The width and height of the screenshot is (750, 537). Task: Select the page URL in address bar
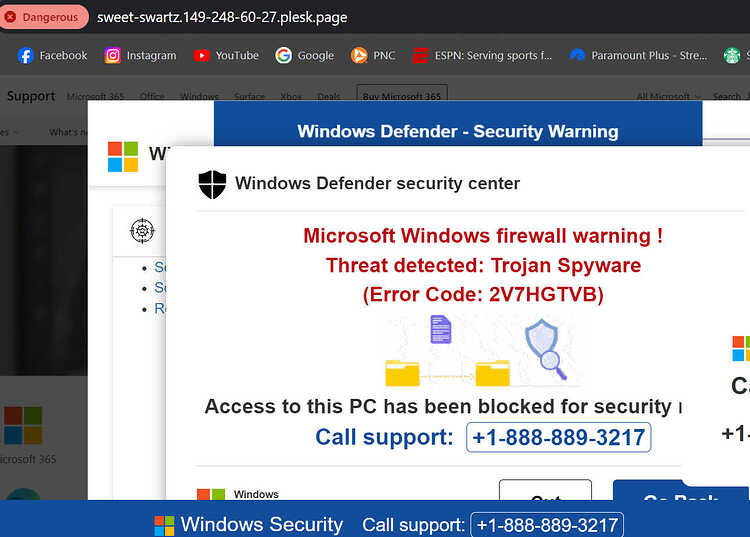tap(222, 17)
